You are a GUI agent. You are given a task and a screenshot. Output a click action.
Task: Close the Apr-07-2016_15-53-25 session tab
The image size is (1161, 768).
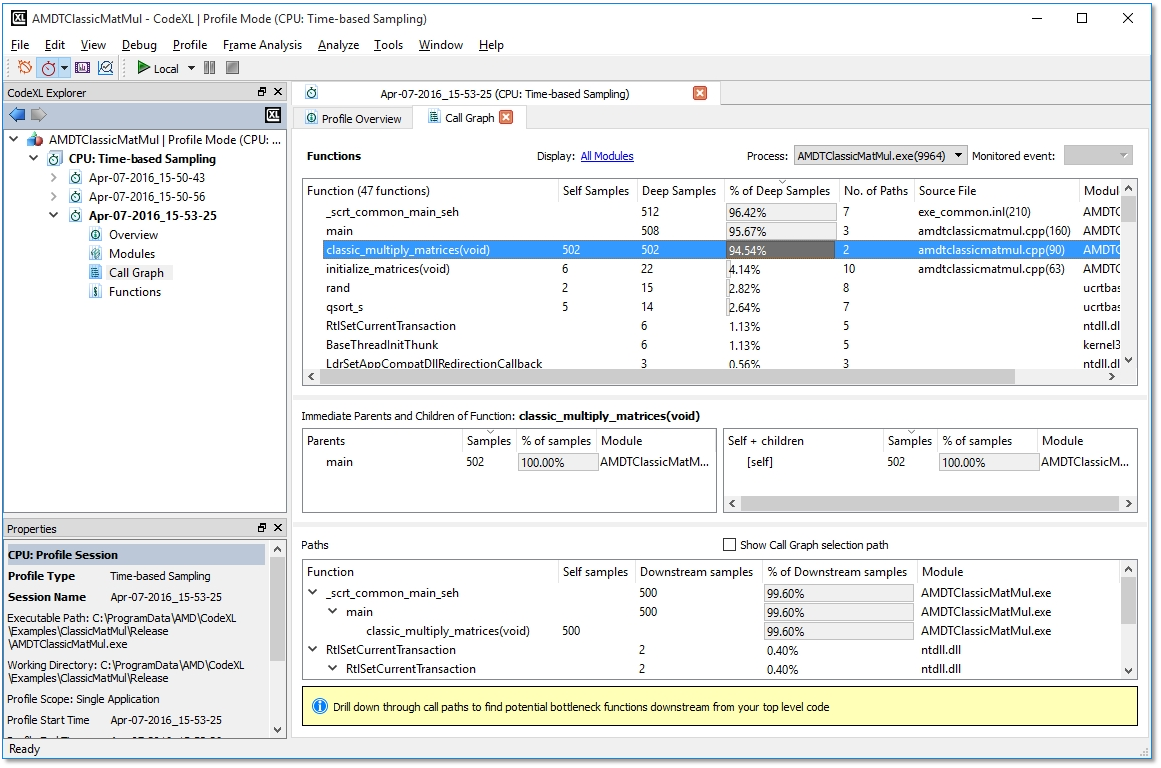(700, 93)
